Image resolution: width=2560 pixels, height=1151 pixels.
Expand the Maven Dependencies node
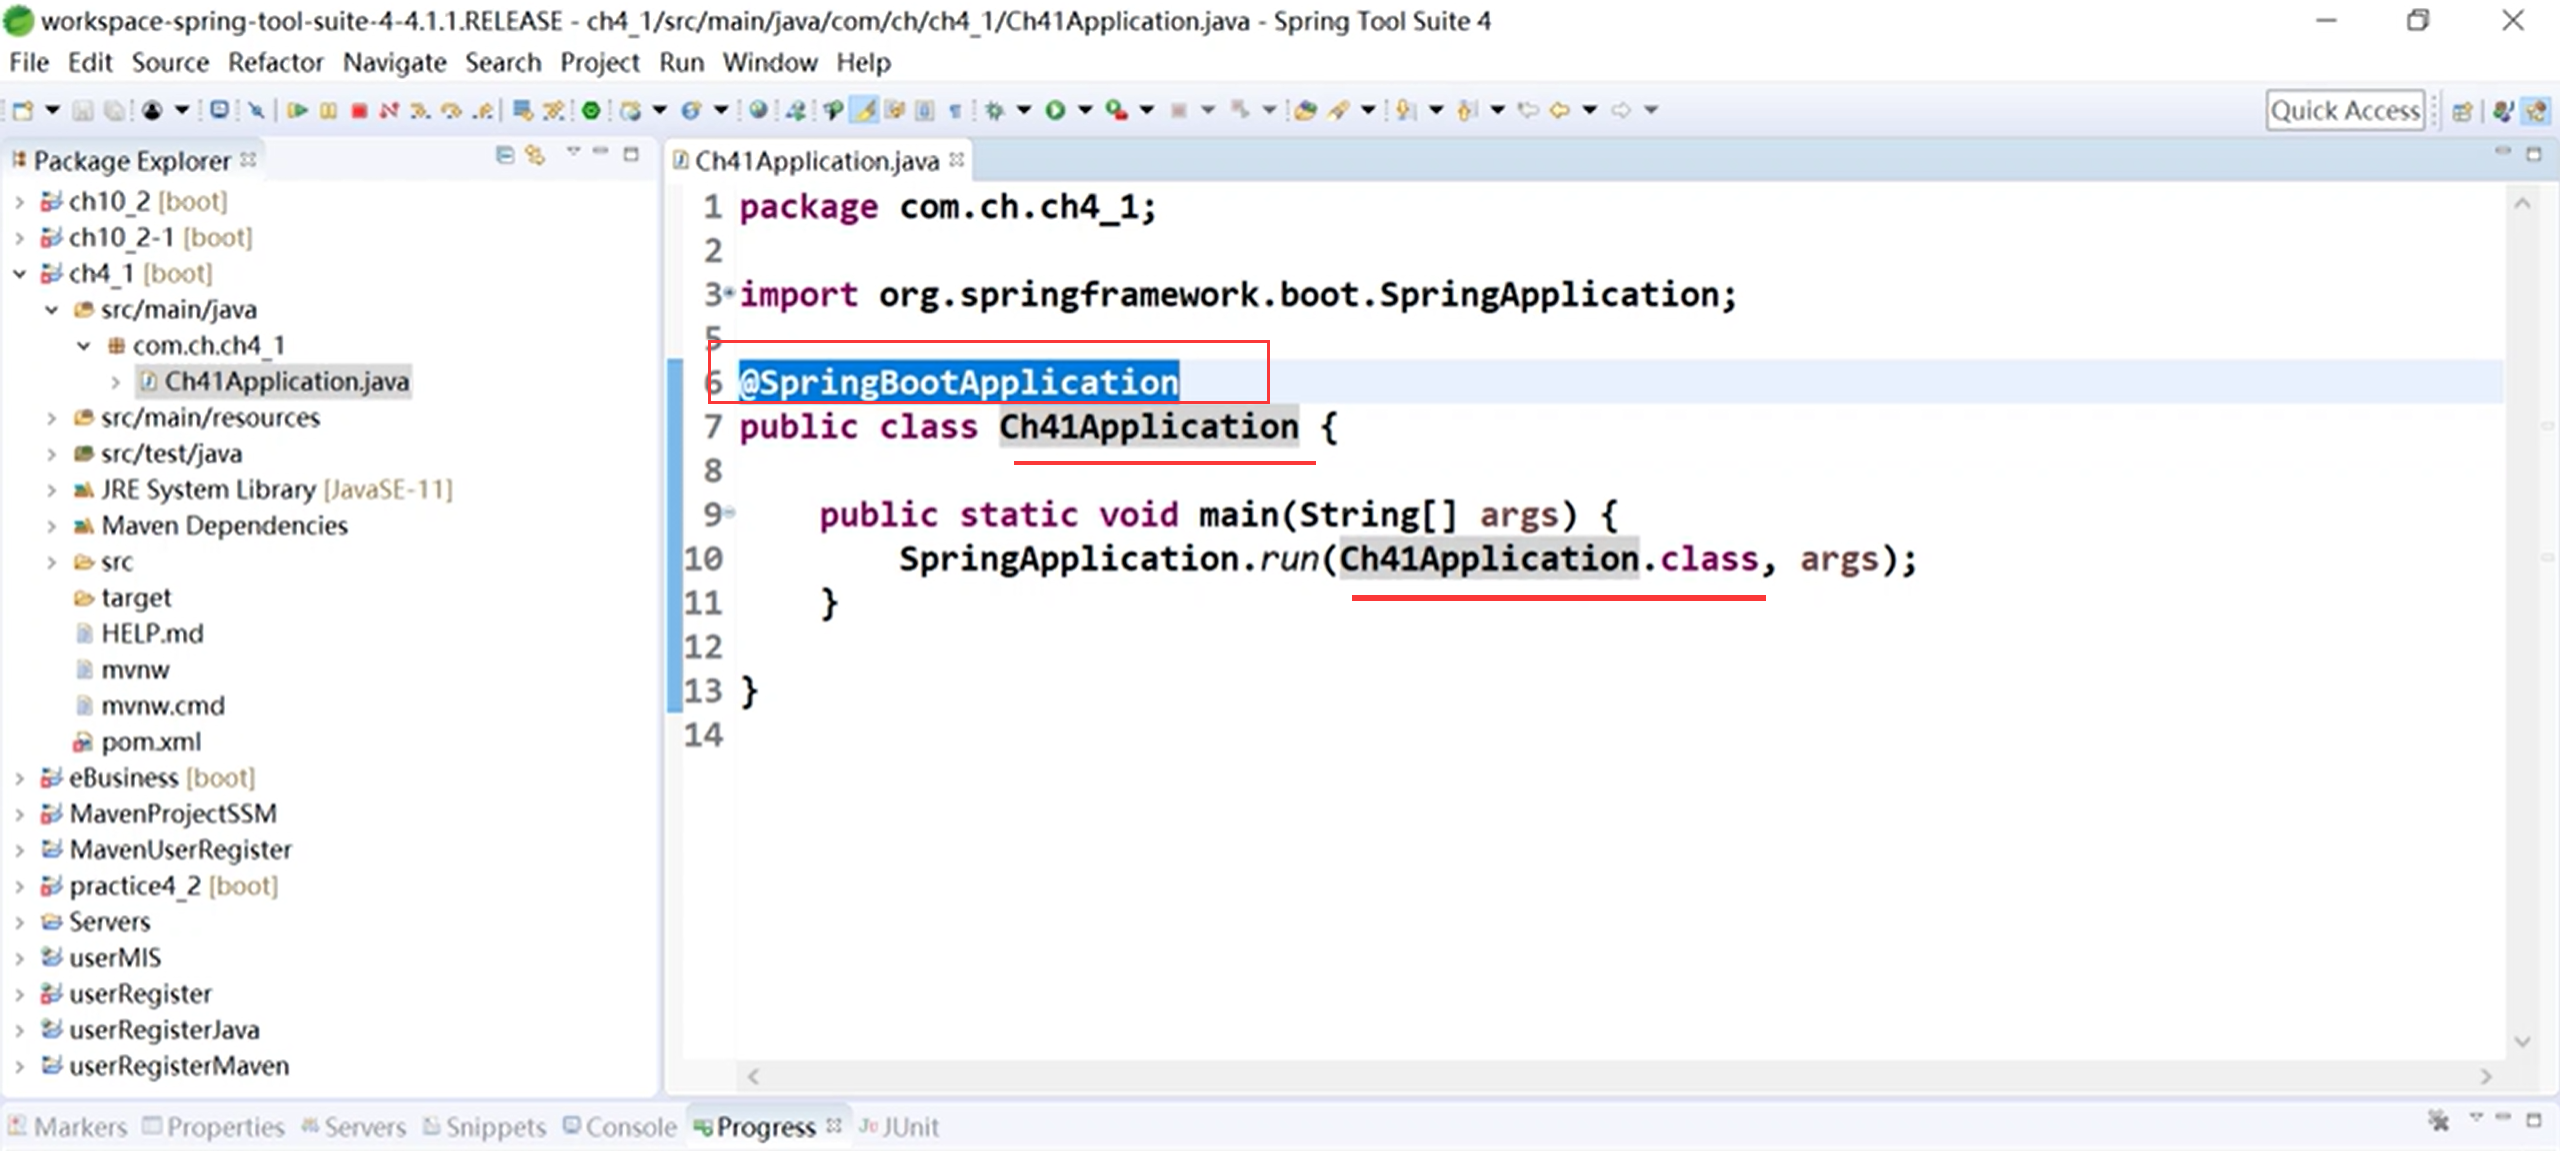[x=51, y=526]
